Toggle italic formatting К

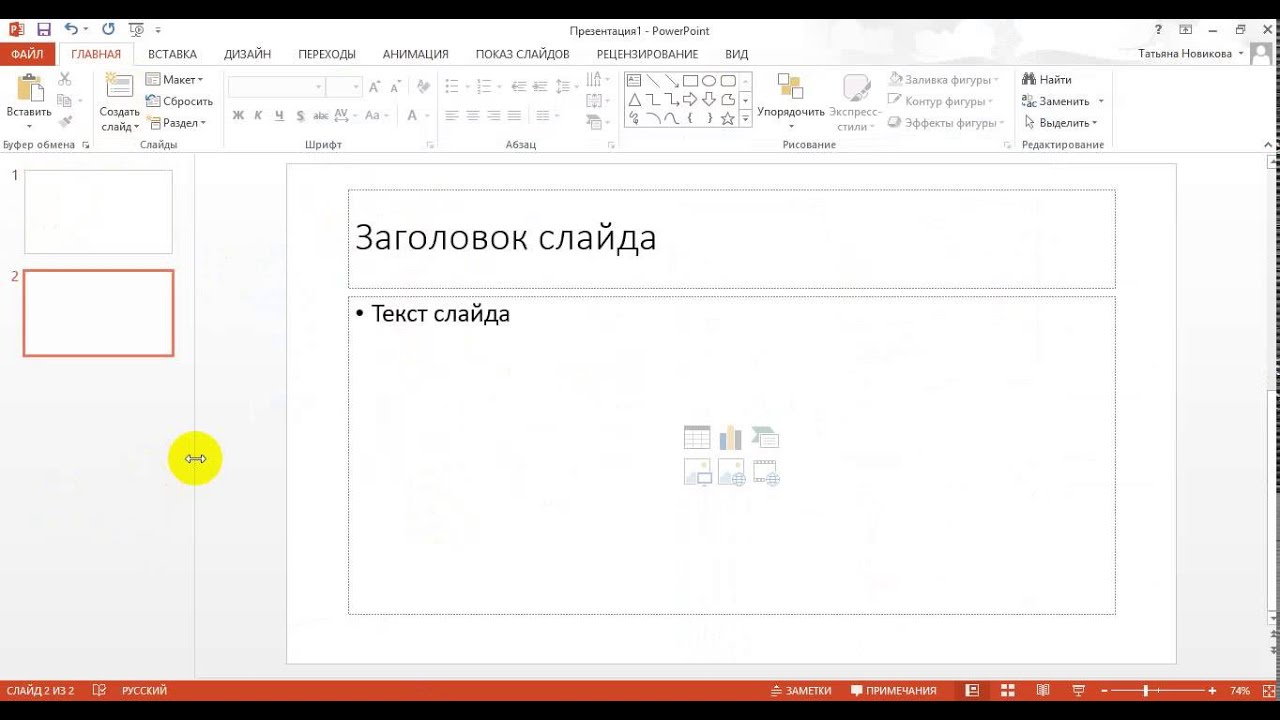258,116
